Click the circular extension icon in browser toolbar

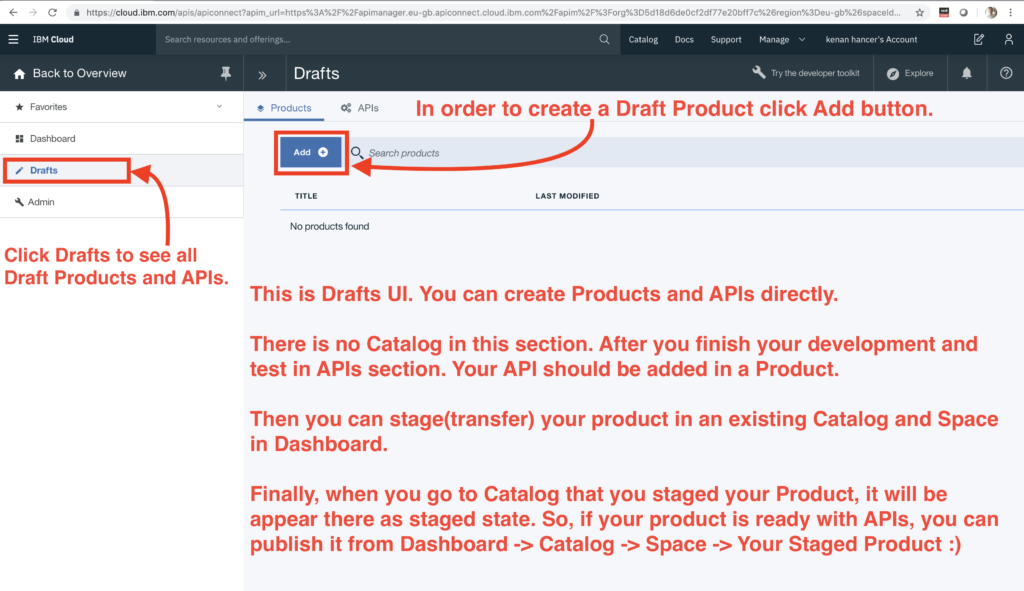coord(963,12)
